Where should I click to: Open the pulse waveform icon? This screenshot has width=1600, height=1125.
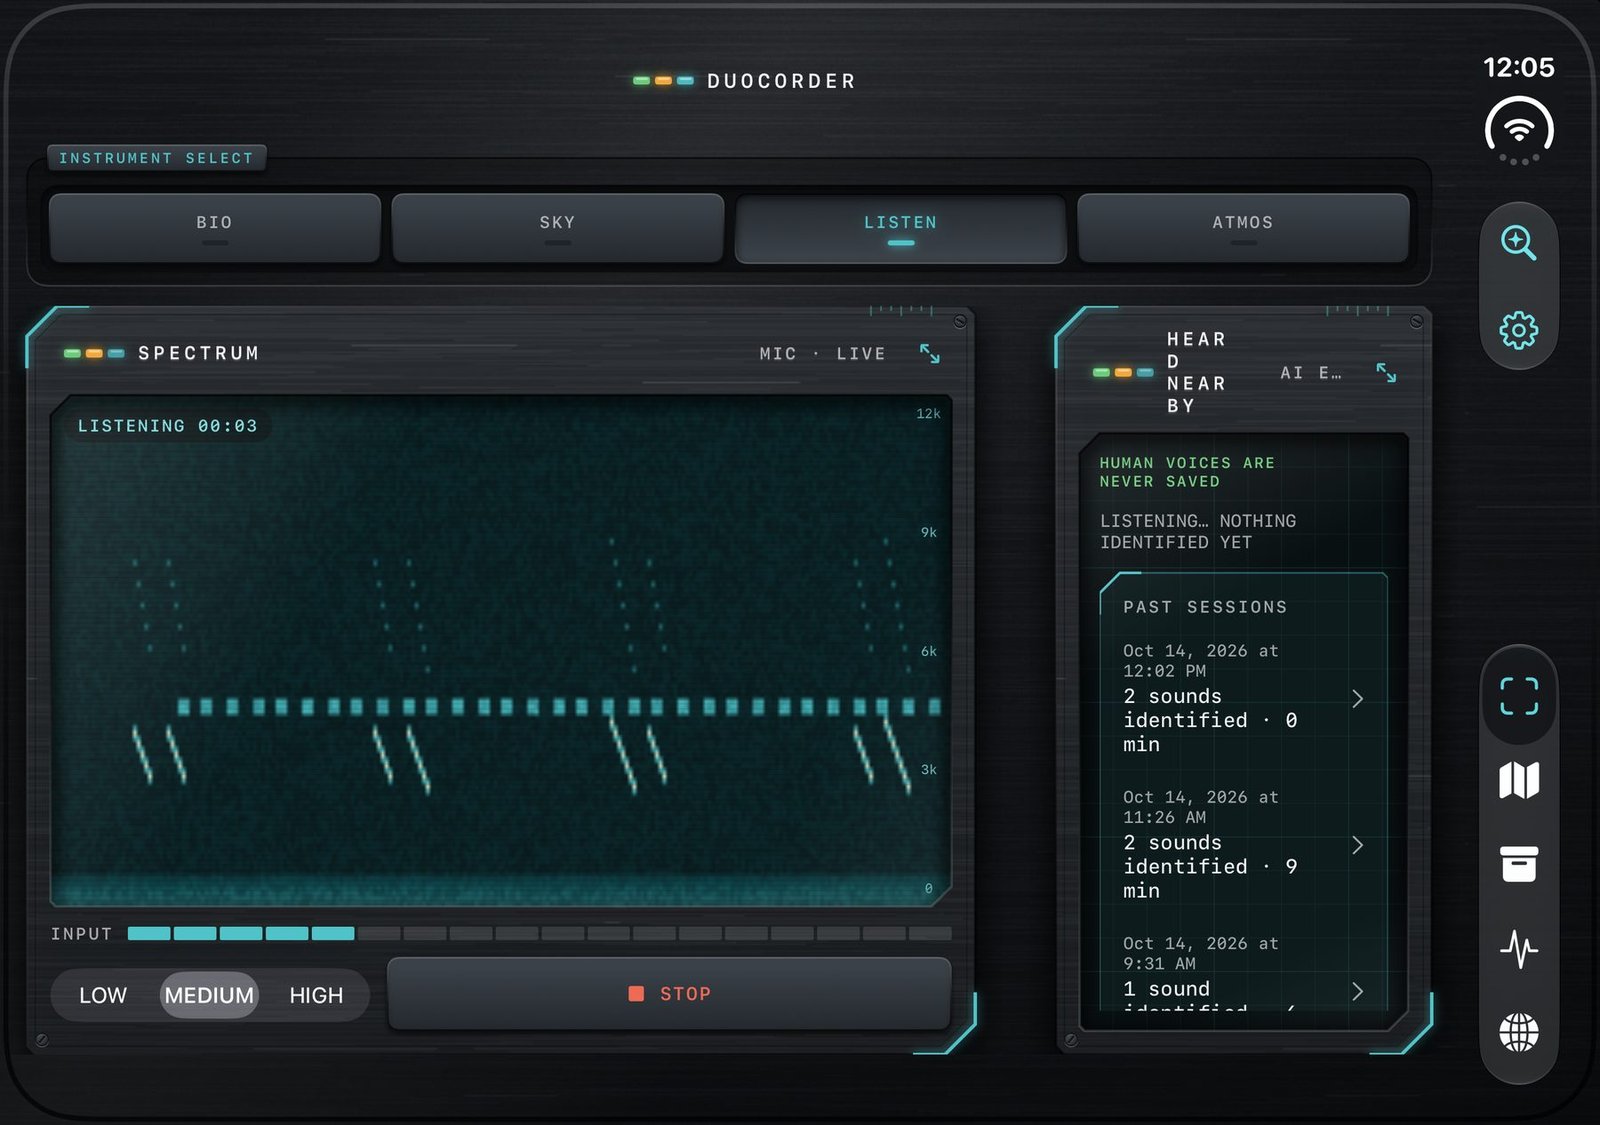1518,948
